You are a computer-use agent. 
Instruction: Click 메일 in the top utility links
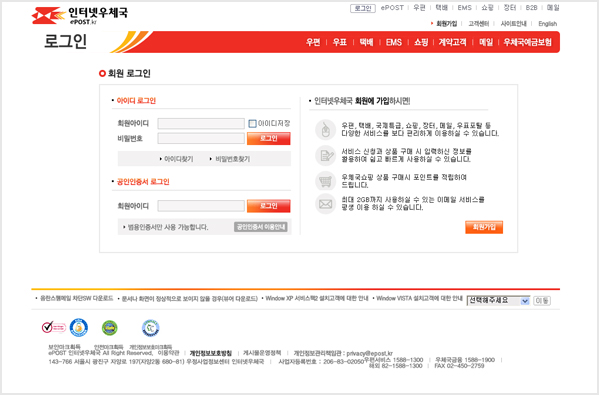(x=553, y=8)
